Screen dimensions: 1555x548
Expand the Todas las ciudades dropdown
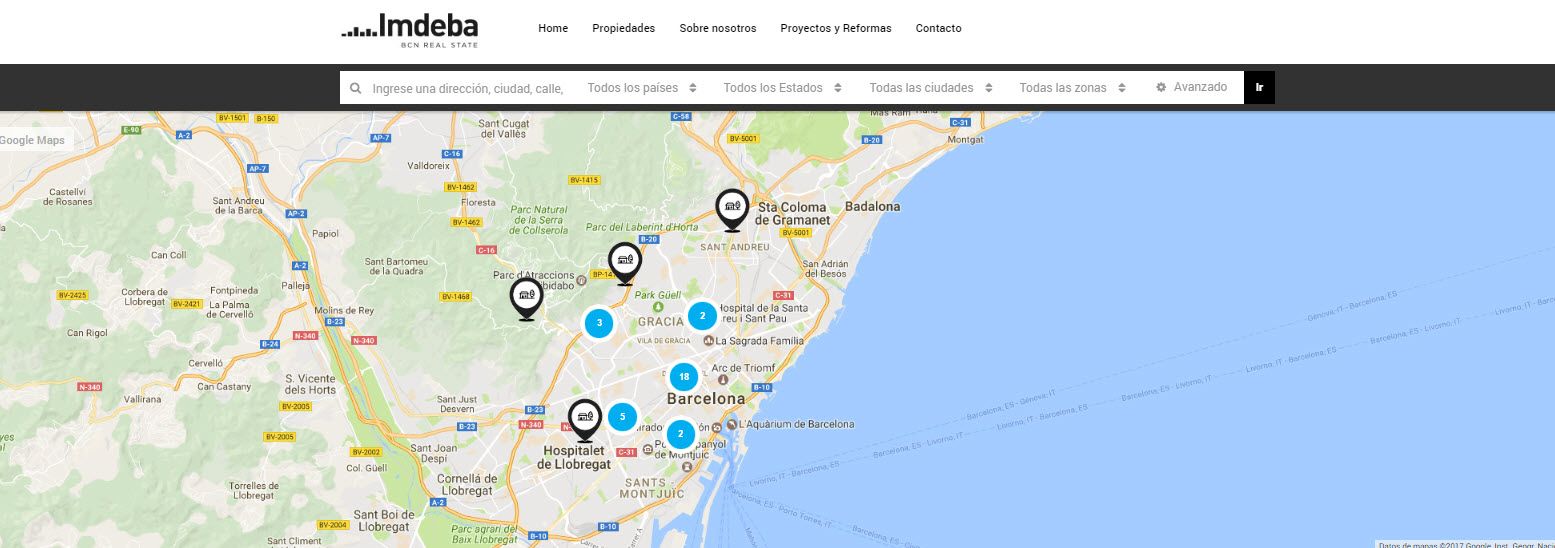click(x=930, y=88)
